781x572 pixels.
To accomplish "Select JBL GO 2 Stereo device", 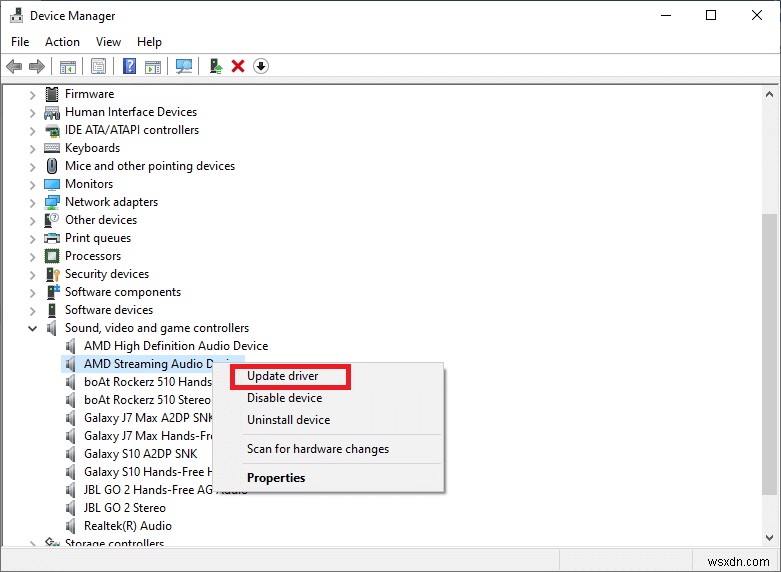I will click(125, 508).
